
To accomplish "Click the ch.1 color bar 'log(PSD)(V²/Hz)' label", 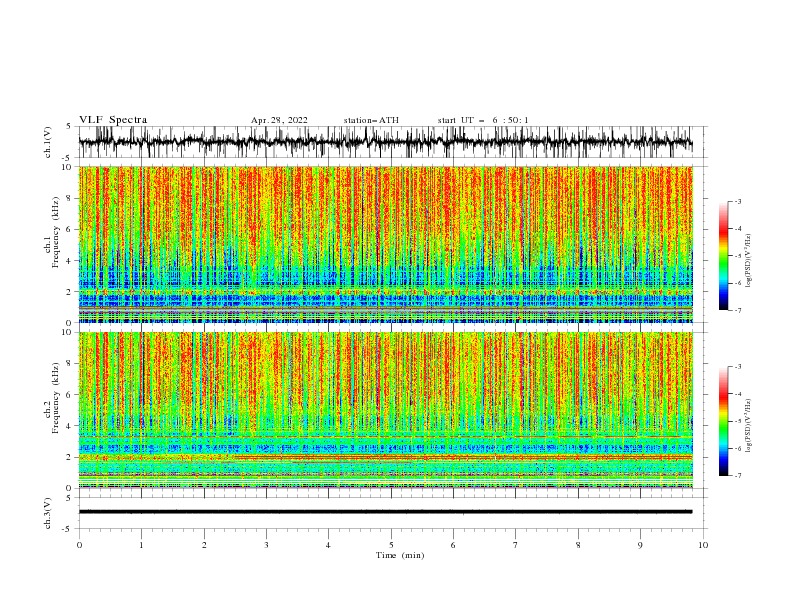I will click(748, 261).
